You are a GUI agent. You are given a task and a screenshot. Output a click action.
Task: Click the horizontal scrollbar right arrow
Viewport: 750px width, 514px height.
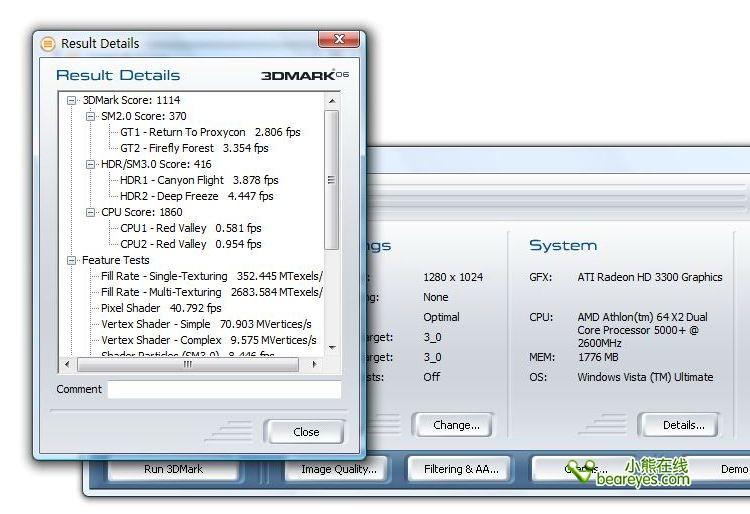[316, 365]
